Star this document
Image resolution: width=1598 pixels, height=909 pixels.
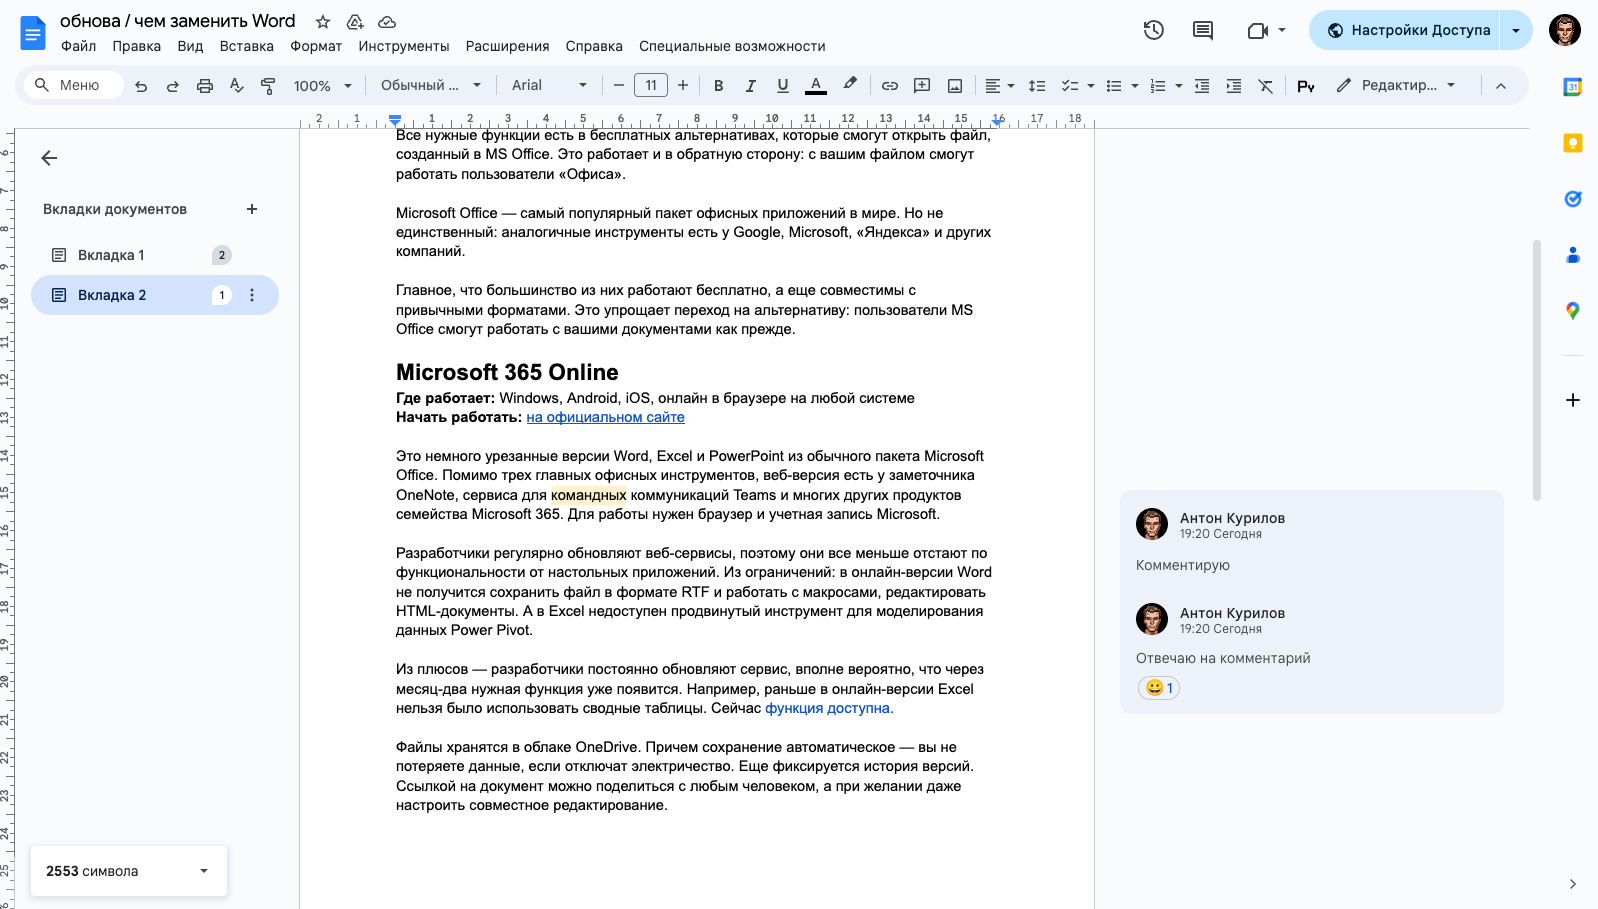[323, 22]
